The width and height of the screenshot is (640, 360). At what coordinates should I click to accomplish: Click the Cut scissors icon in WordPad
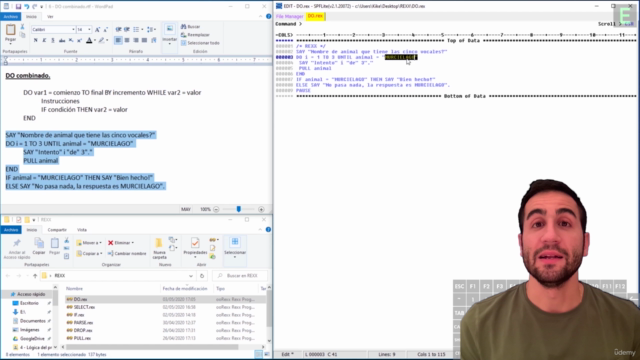click(x=22, y=27)
